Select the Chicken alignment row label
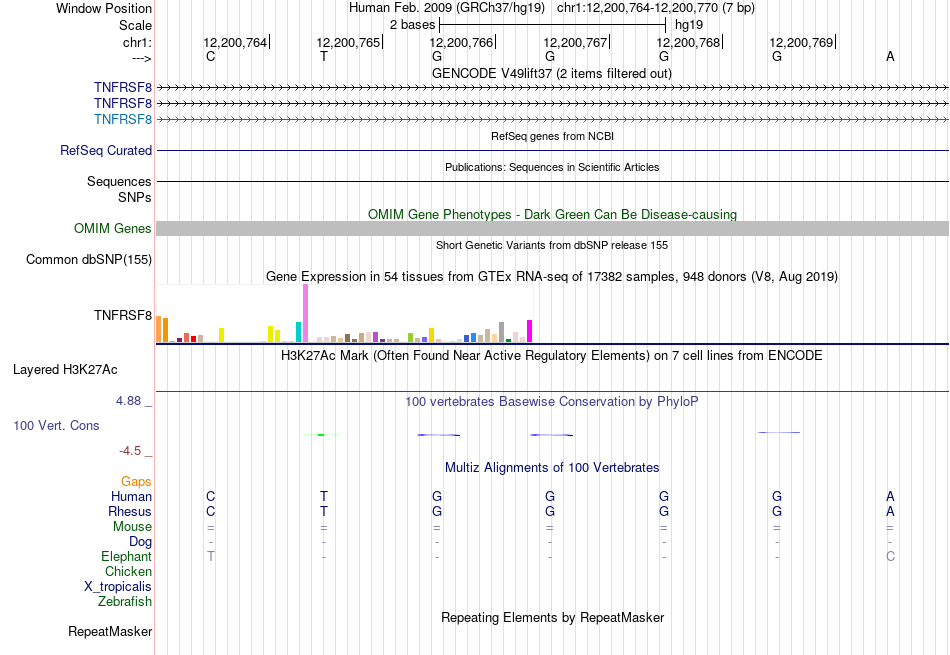The width and height of the screenshot is (950, 655). coord(128,571)
